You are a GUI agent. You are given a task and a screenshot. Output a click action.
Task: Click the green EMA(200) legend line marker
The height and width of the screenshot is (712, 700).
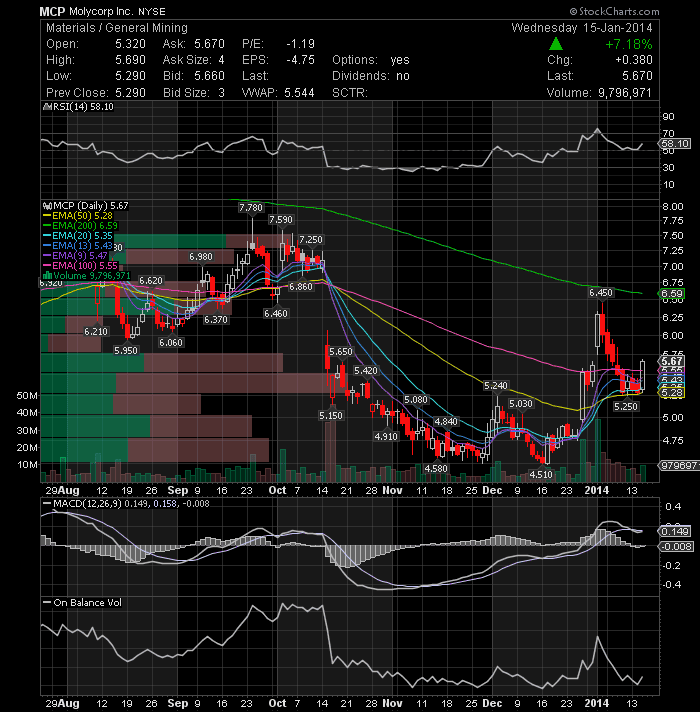(47, 226)
